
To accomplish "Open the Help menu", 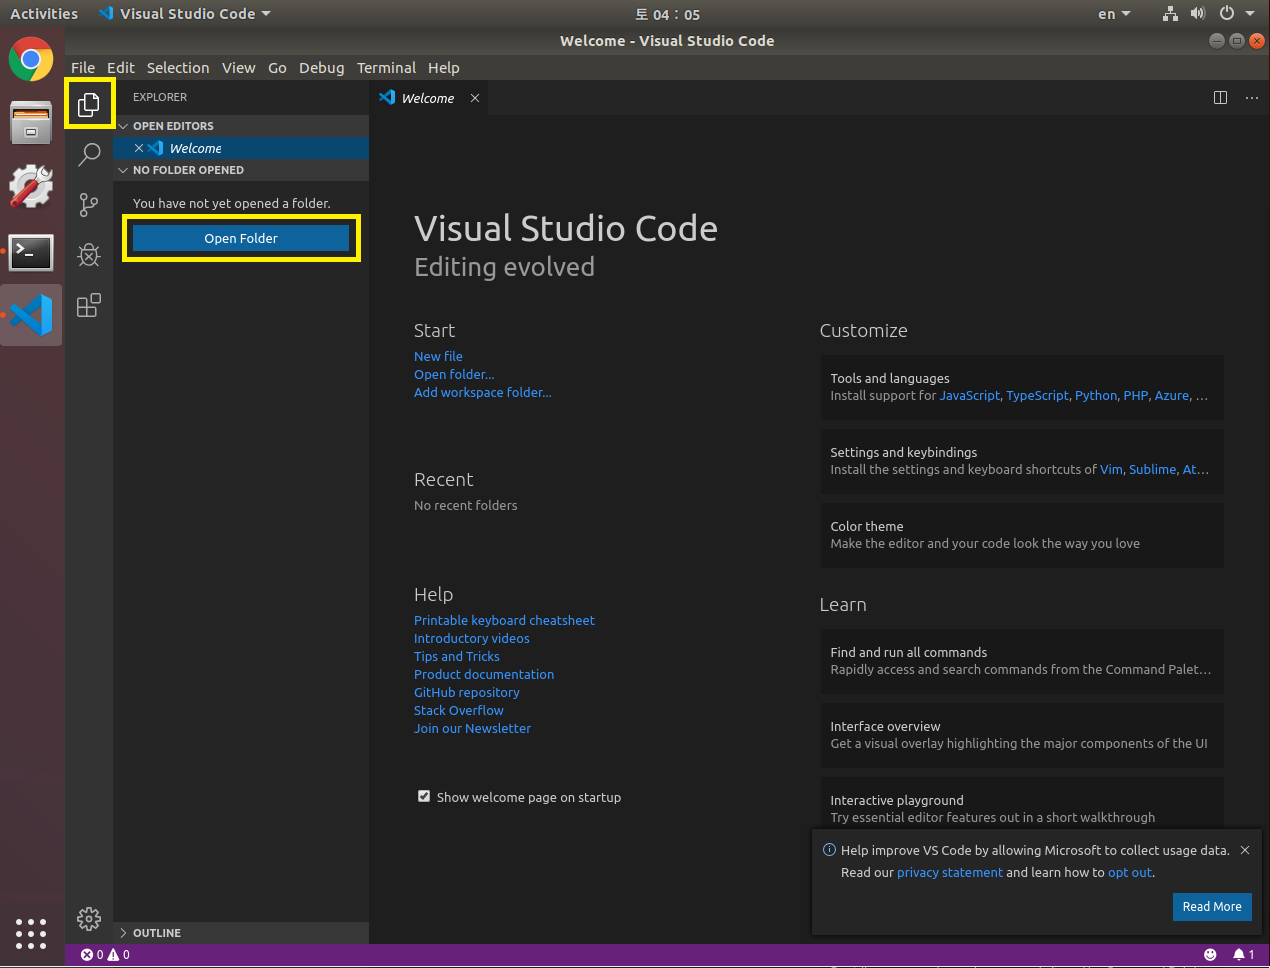I will tap(444, 68).
